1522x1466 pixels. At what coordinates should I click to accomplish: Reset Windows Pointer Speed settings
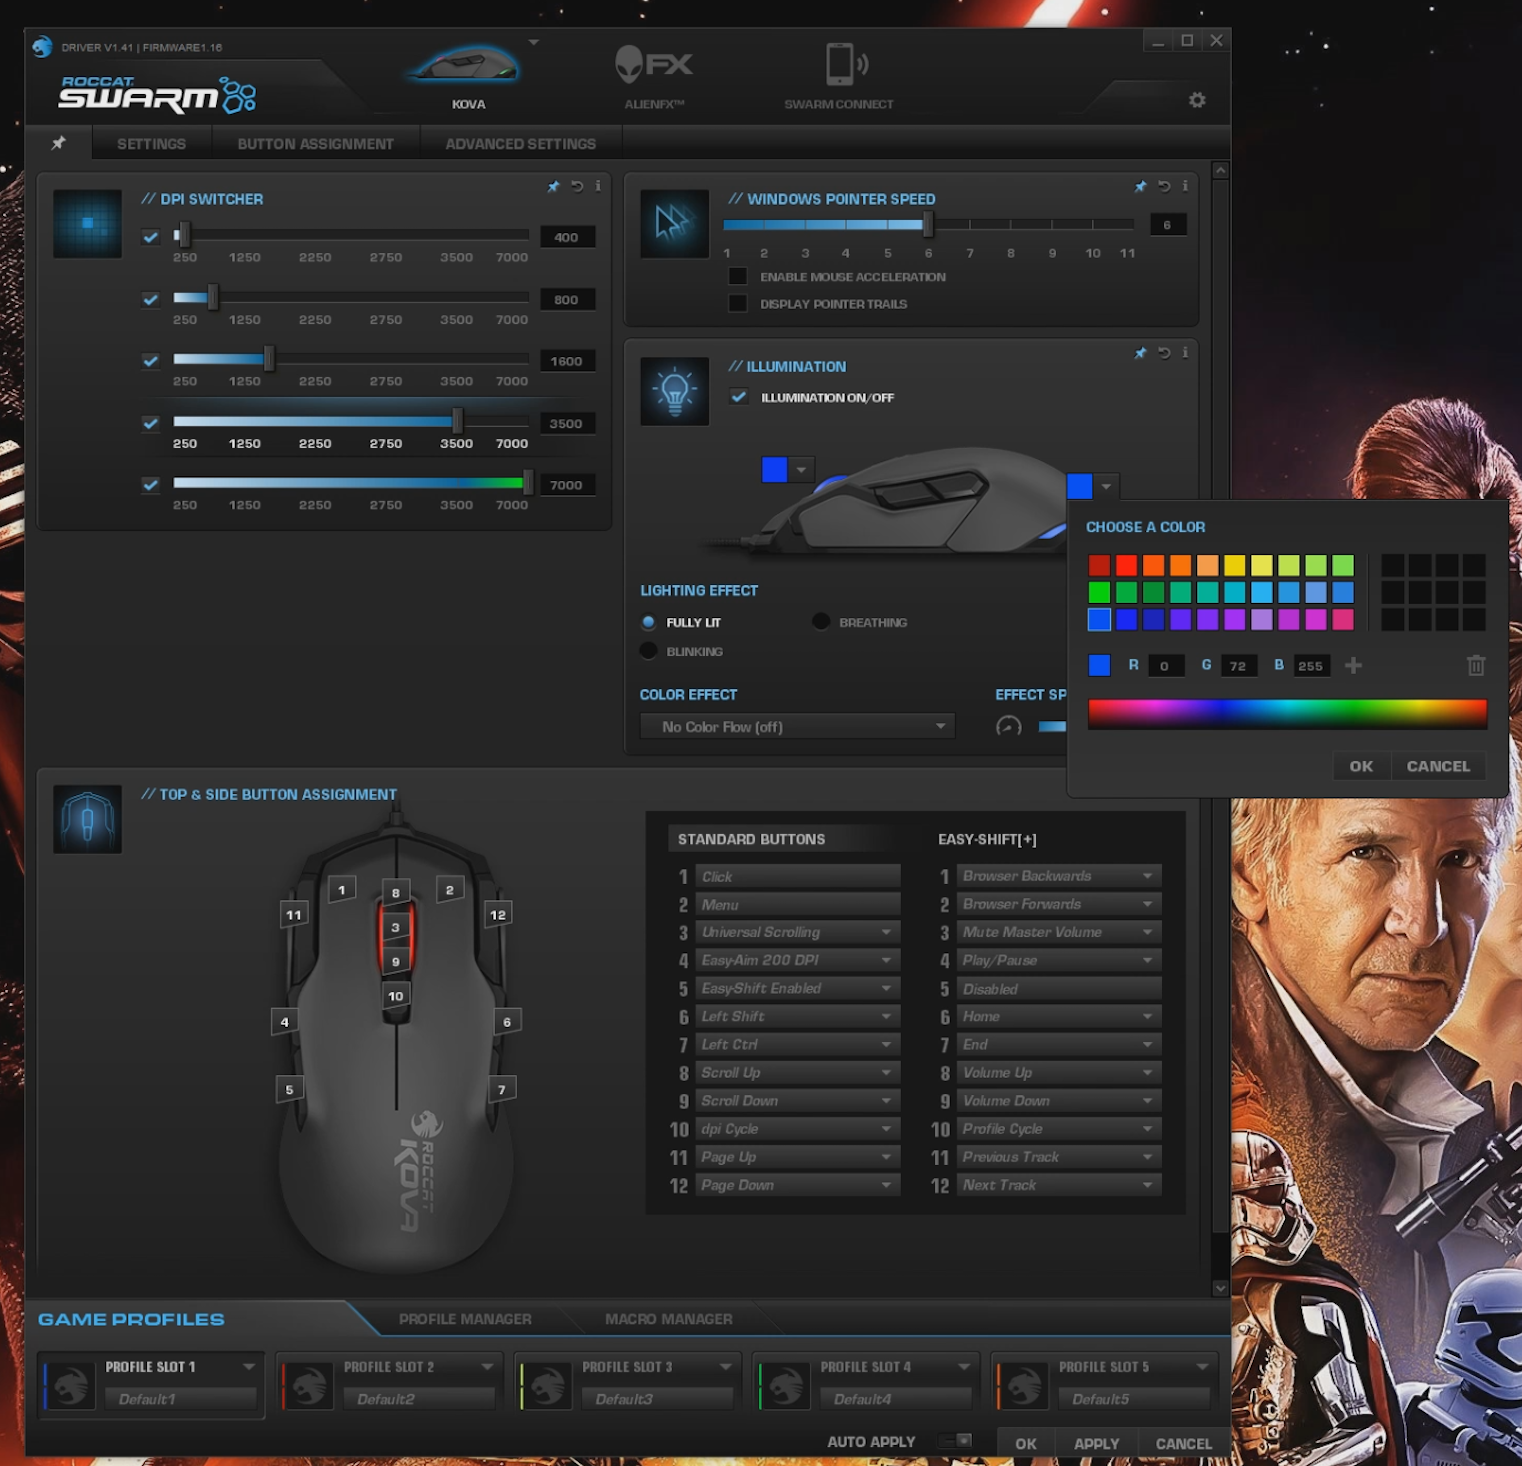pyautogui.click(x=1164, y=186)
